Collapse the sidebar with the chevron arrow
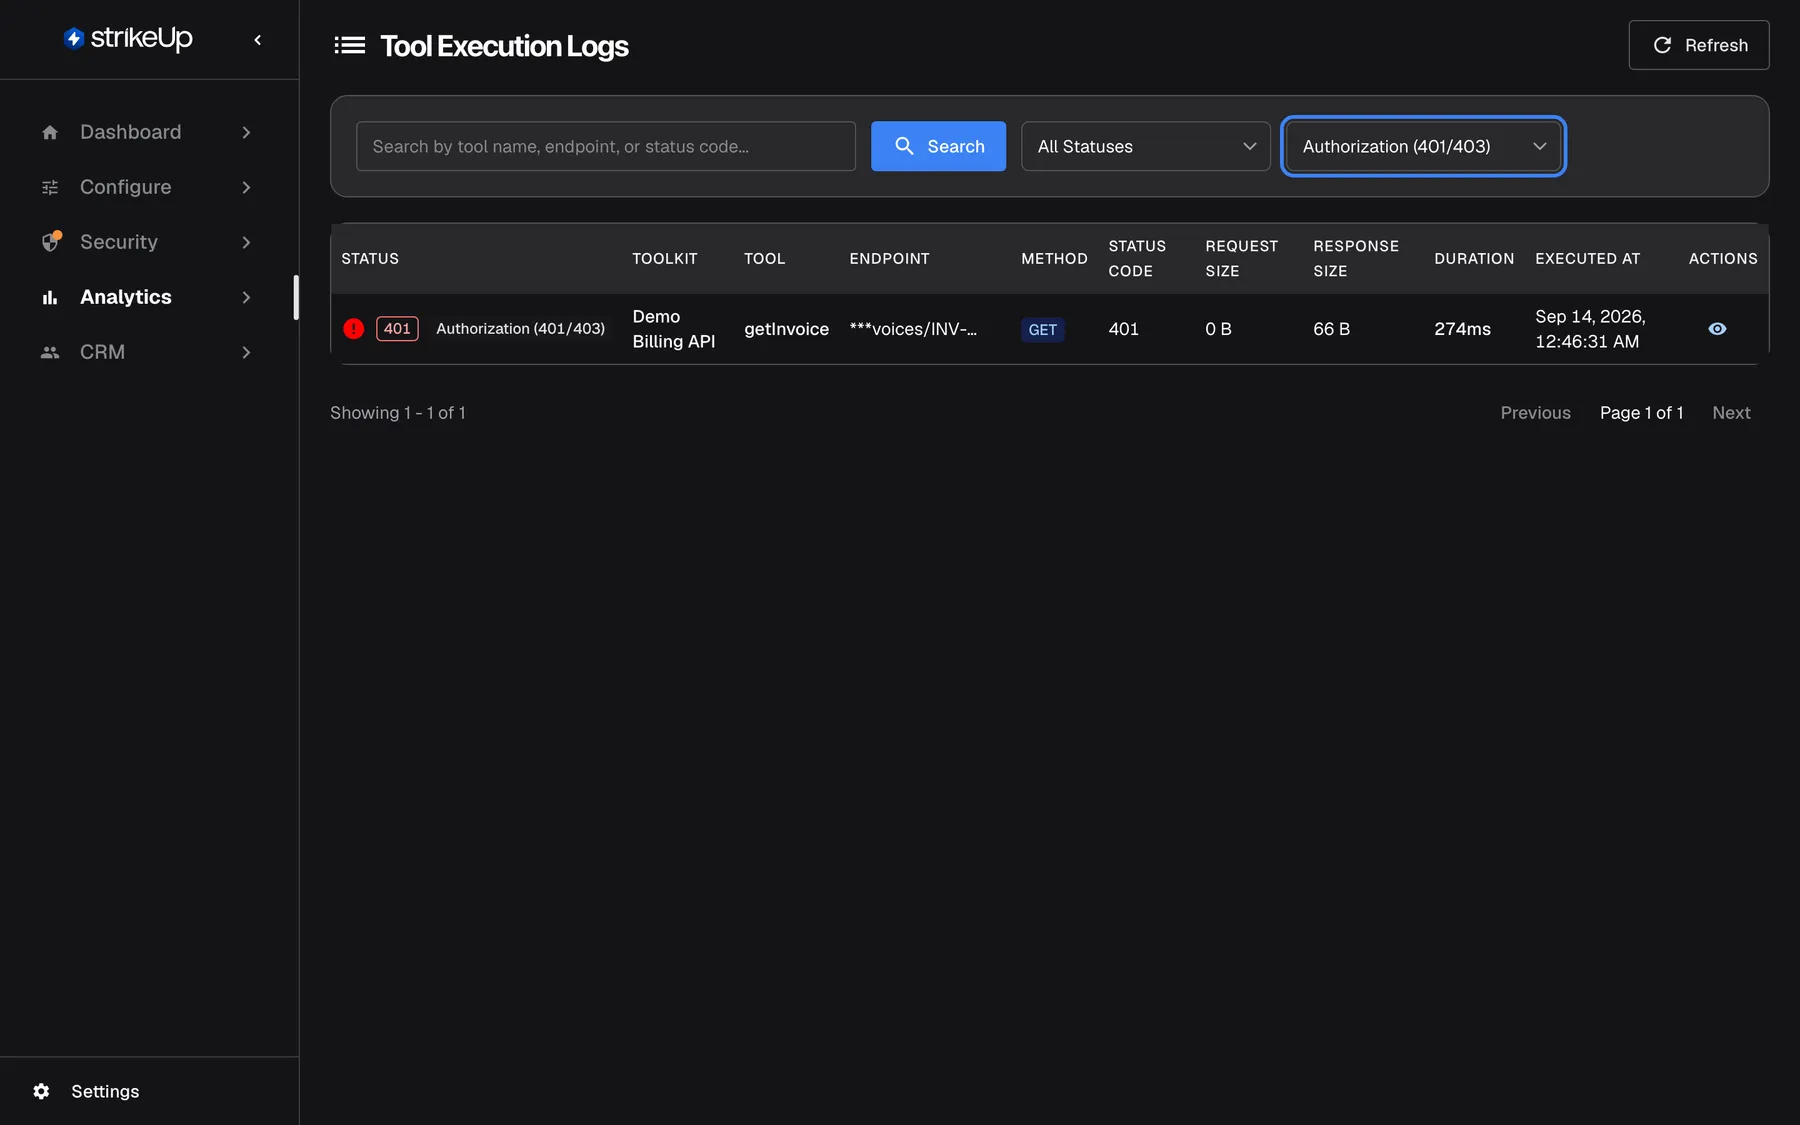This screenshot has width=1800, height=1125. click(x=258, y=40)
